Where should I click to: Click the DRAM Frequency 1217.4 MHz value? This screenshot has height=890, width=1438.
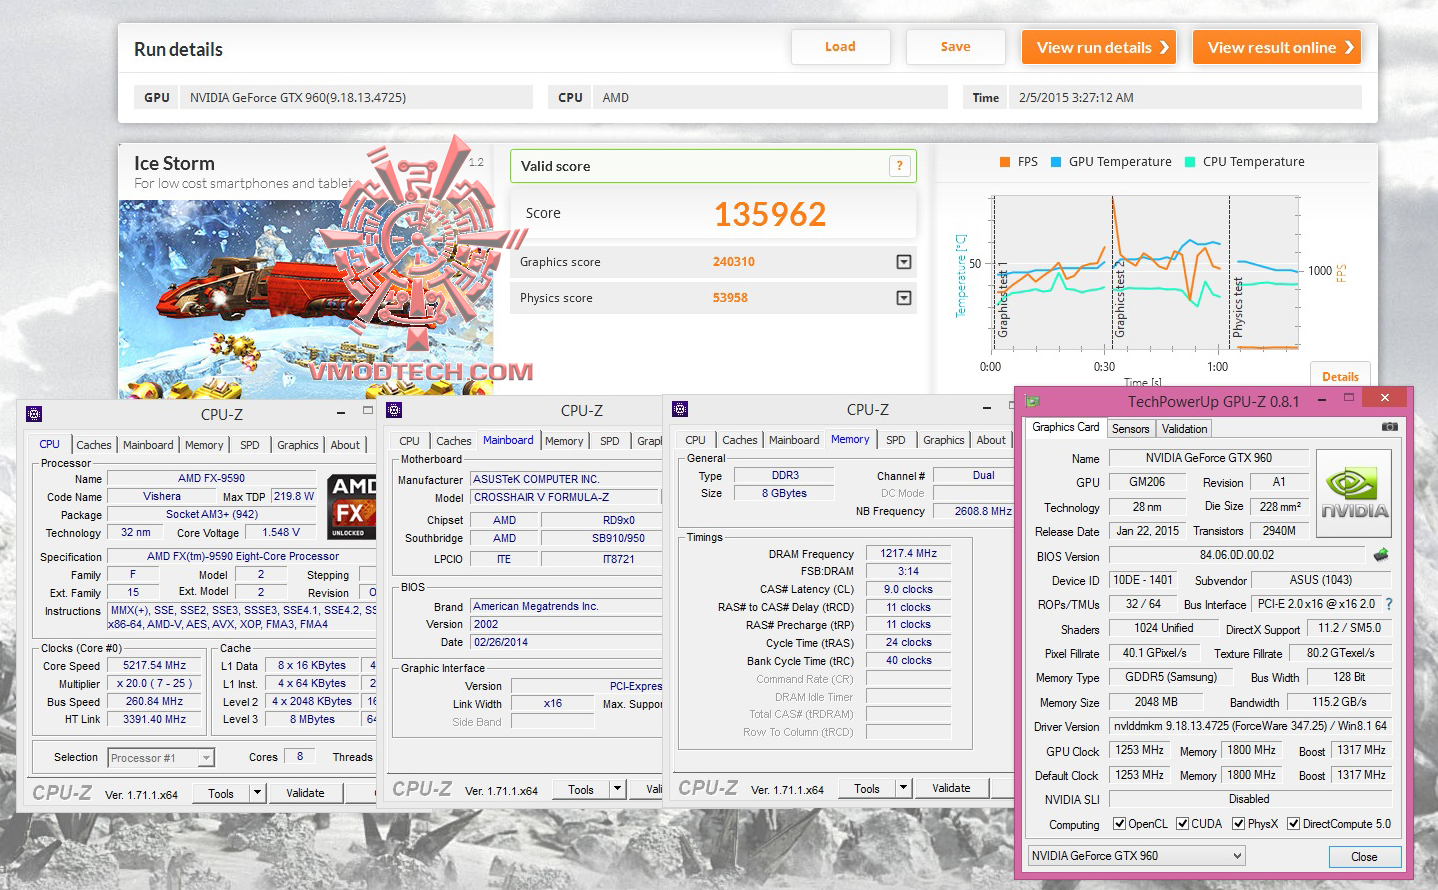(x=909, y=553)
